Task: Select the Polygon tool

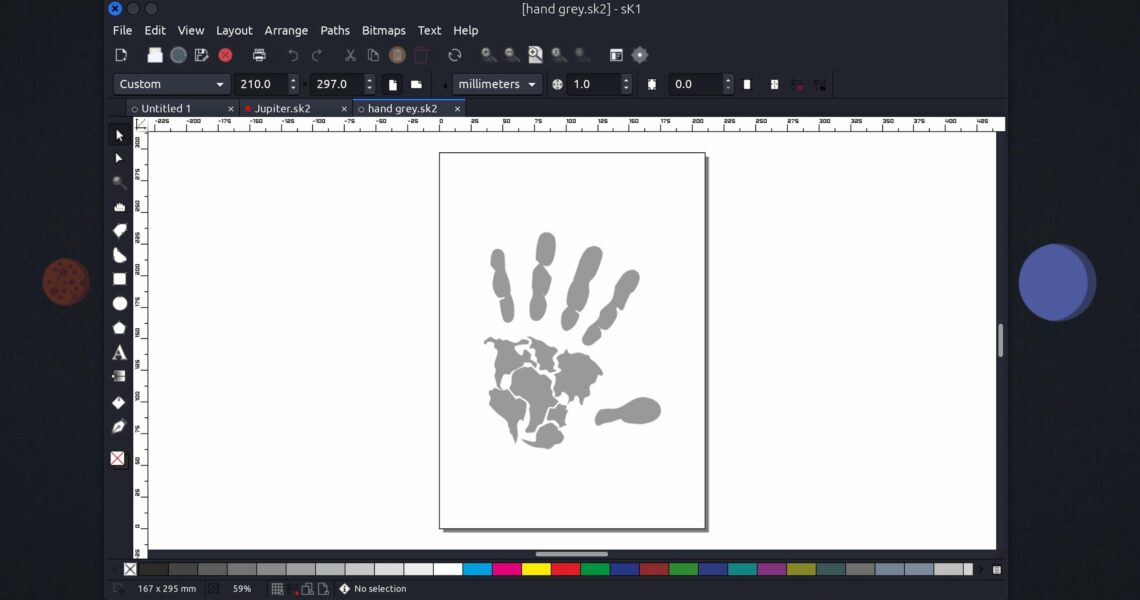Action: [x=119, y=327]
